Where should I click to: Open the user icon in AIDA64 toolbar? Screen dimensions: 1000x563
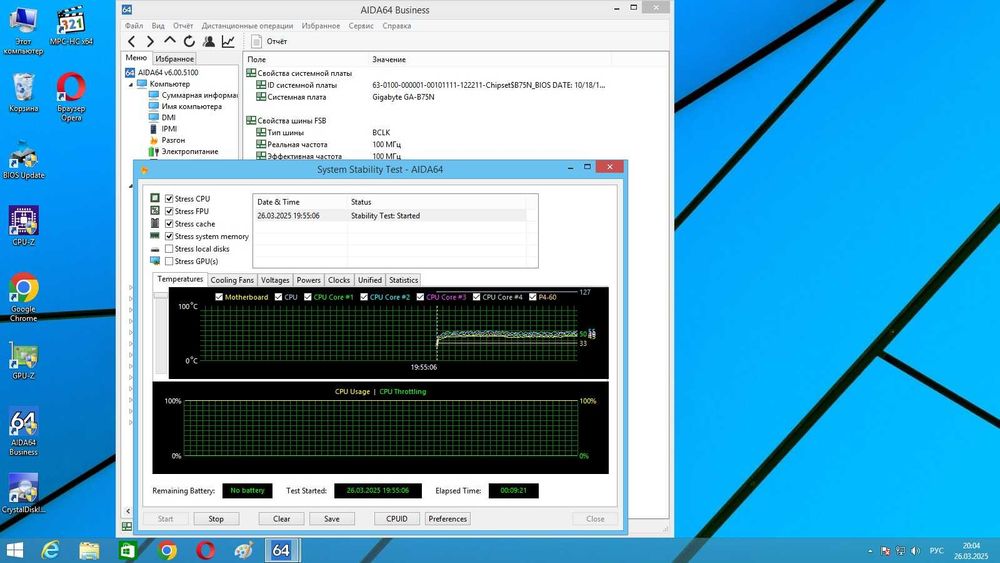click(209, 41)
